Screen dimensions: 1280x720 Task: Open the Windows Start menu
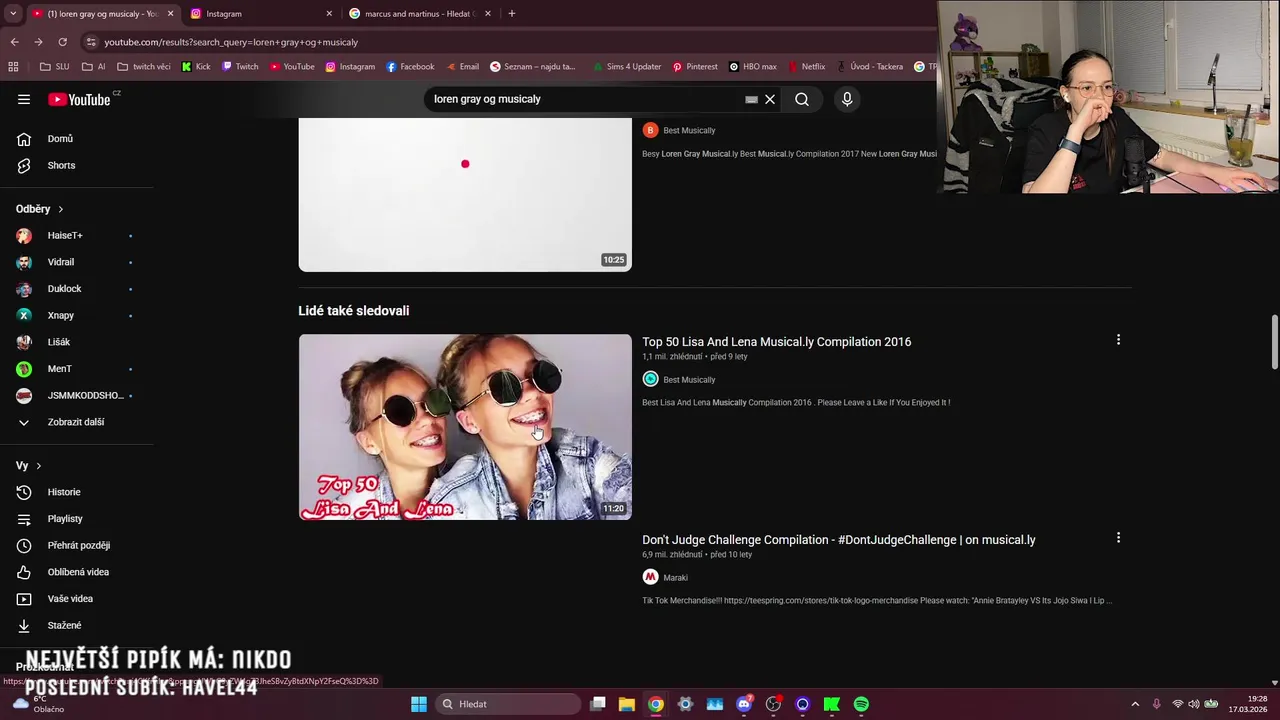pyautogui.click(x=419, y=704)
